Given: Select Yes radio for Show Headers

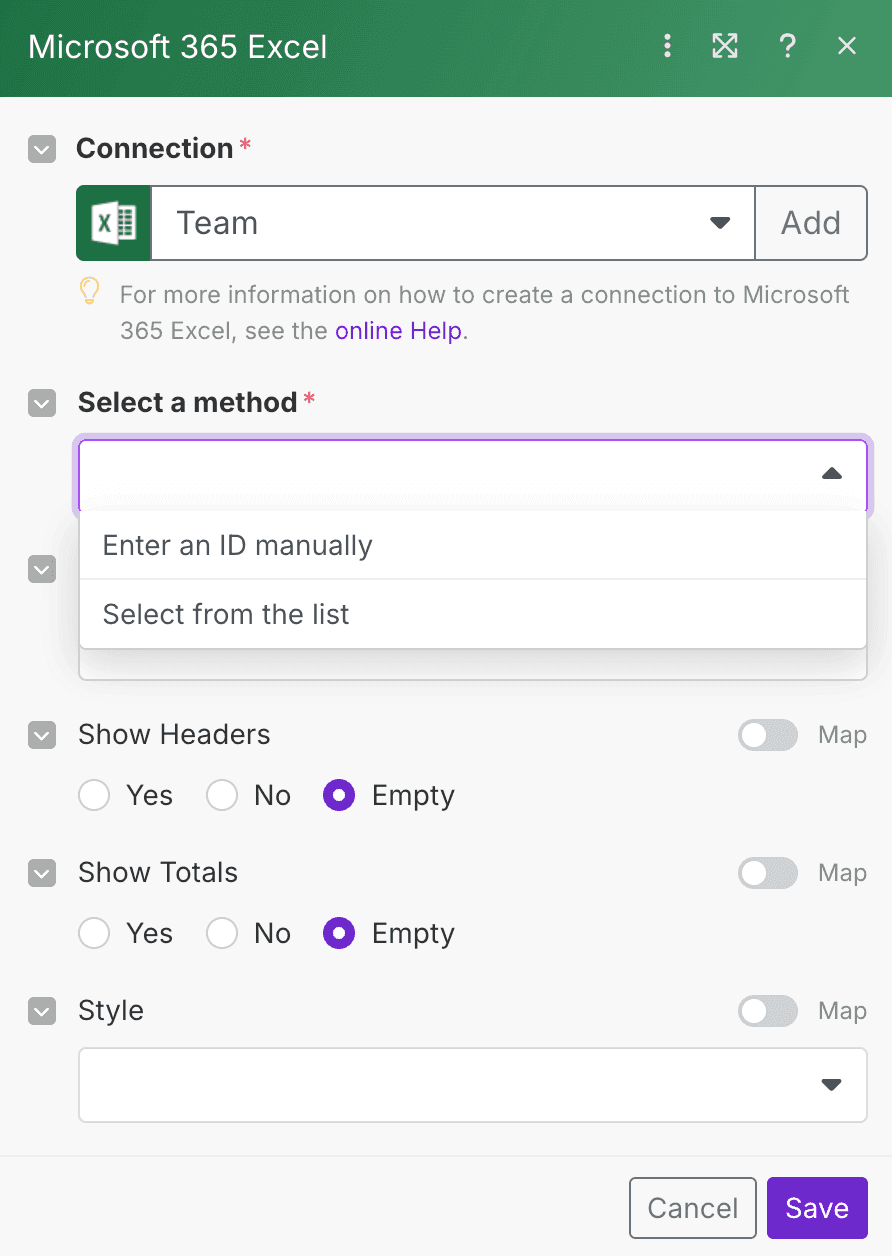Looking at the screenshot, I should [94, 796].
